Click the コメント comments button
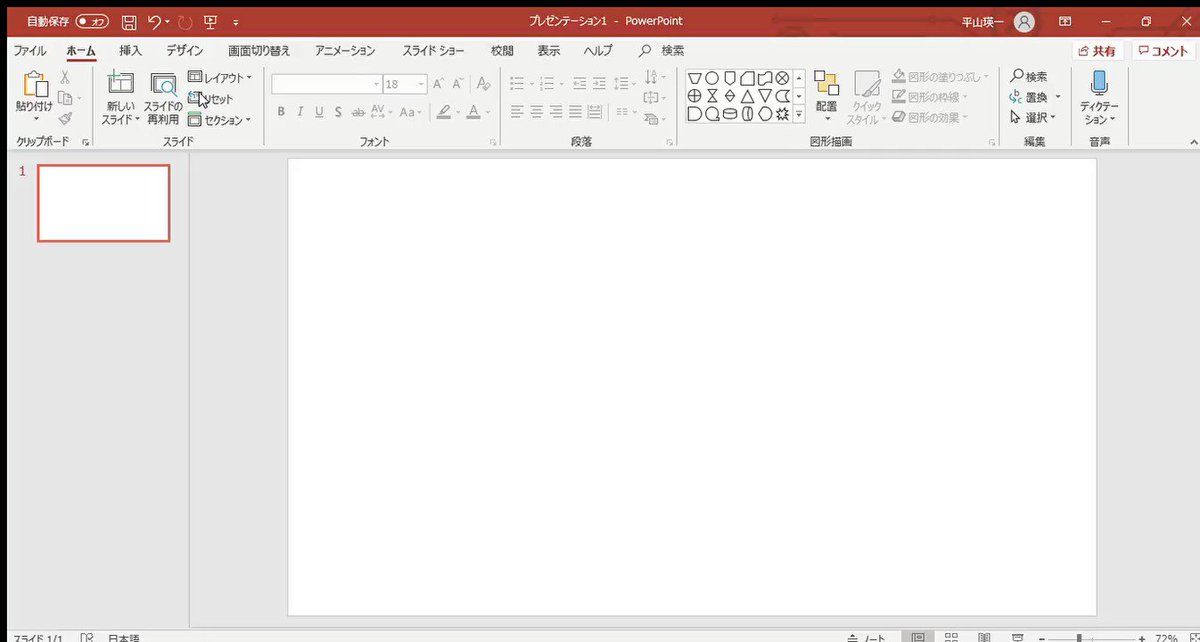 [1163, 51]
